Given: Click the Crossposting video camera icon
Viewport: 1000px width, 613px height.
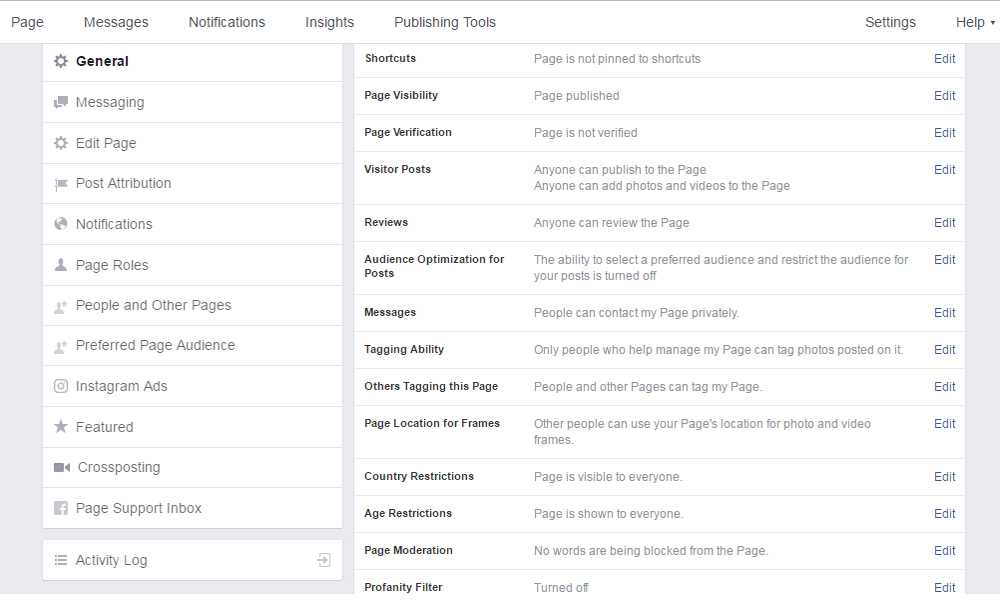Looking at the screenshot, I should 62,468.
